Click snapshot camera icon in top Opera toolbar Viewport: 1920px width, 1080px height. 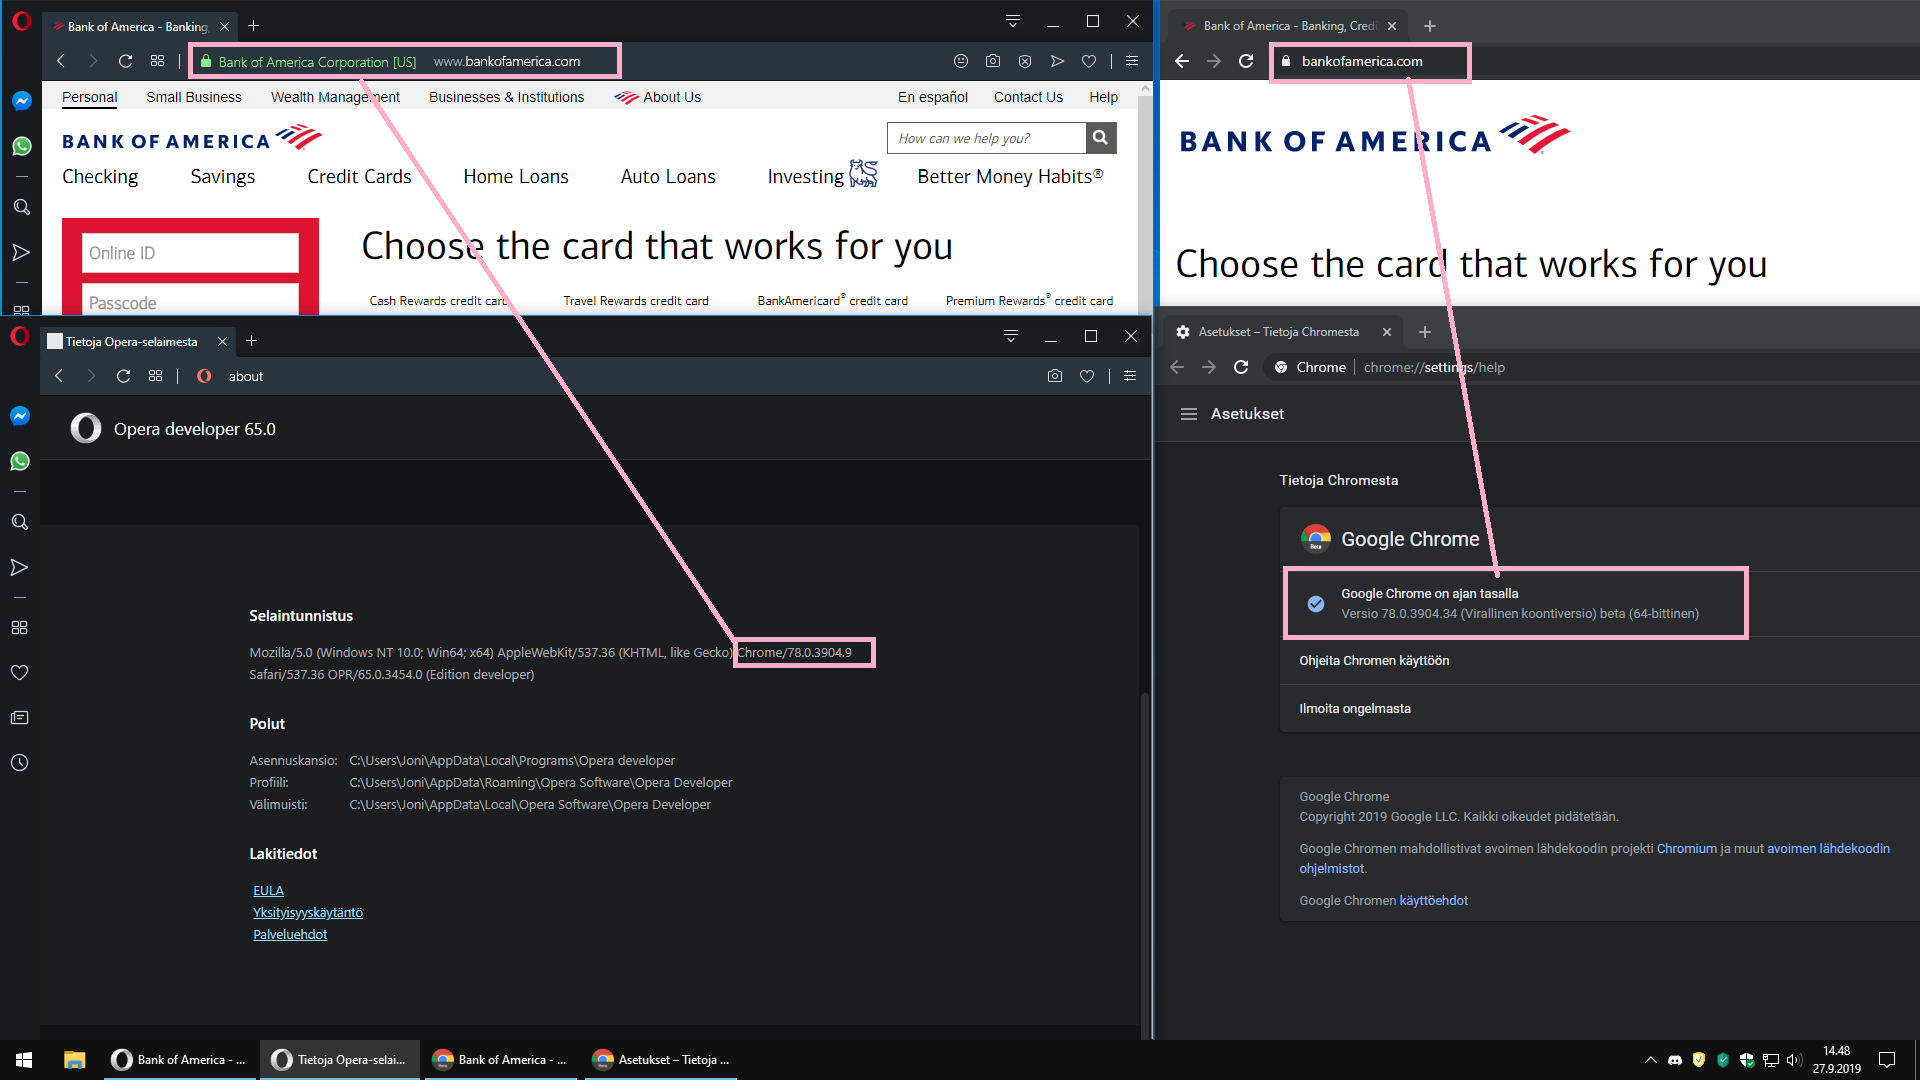(992, 61)
